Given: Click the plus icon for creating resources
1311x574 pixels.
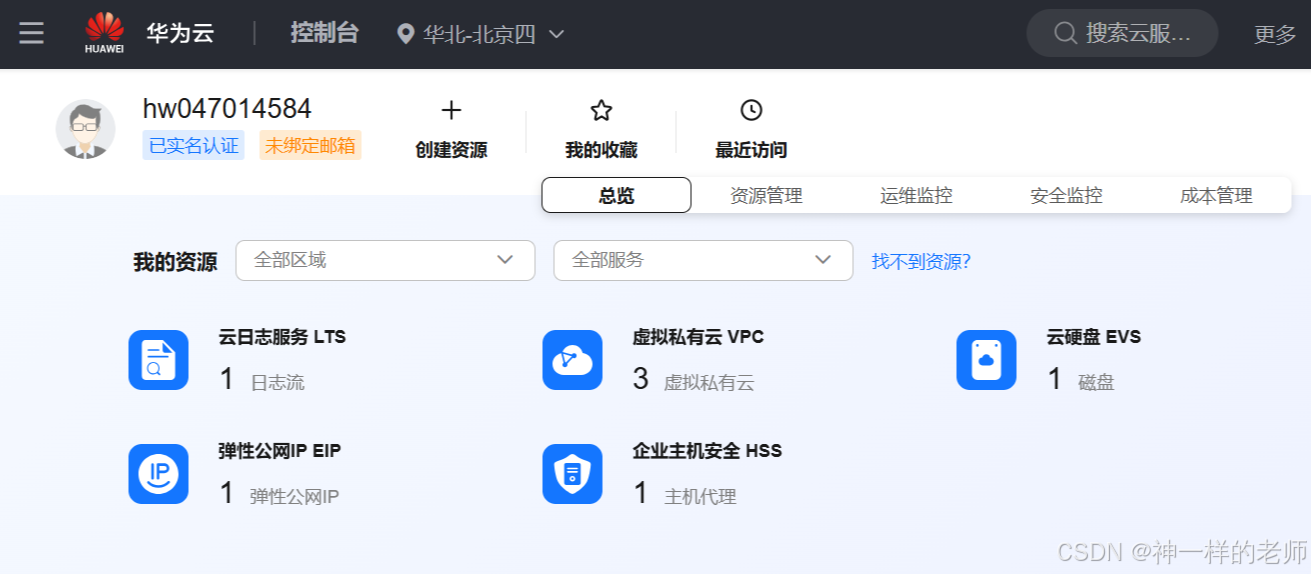Looking at the screenshot, I should click(x=451, y=110).
